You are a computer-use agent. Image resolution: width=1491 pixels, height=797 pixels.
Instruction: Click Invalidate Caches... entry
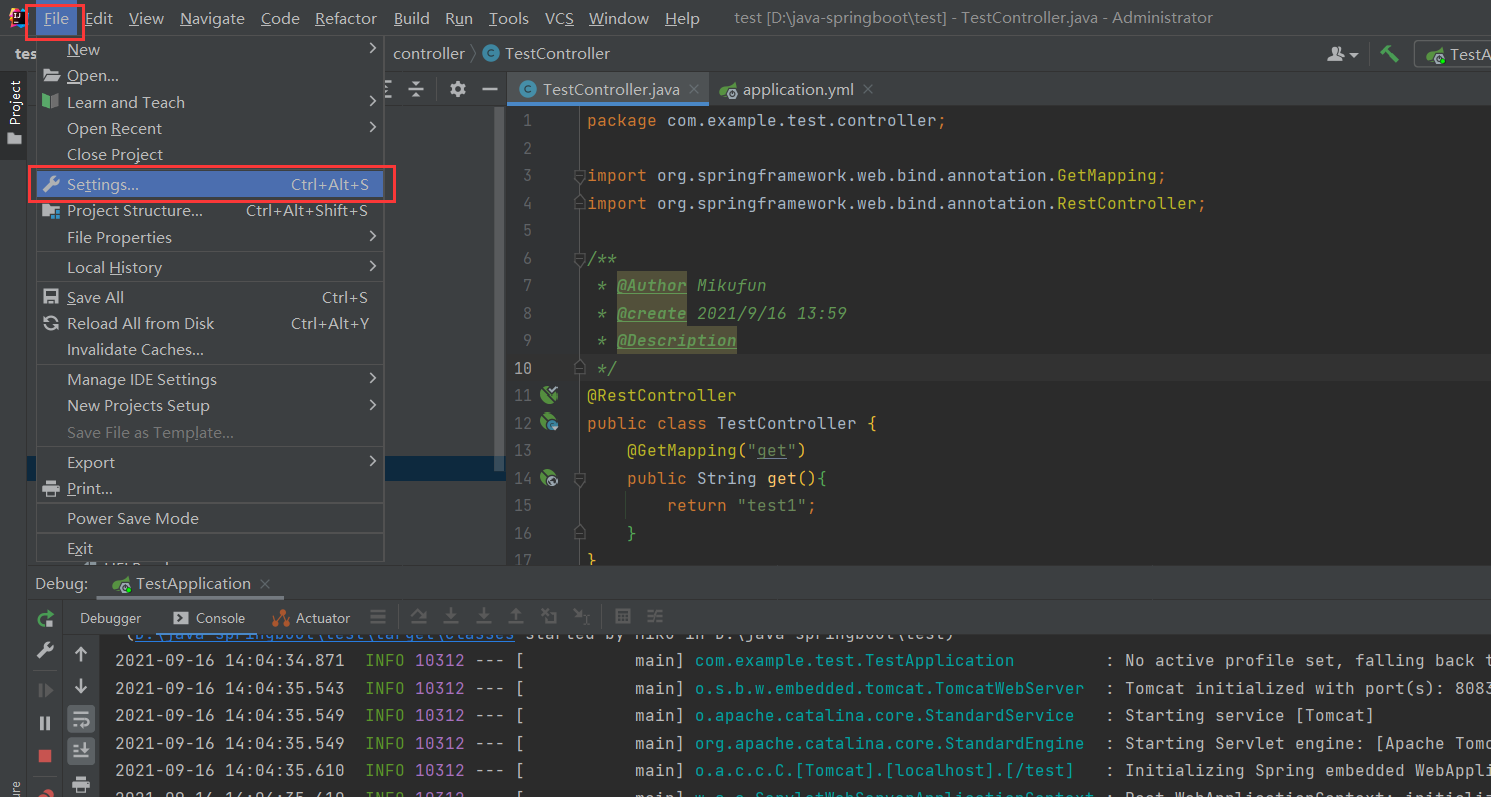coord(210,350)
